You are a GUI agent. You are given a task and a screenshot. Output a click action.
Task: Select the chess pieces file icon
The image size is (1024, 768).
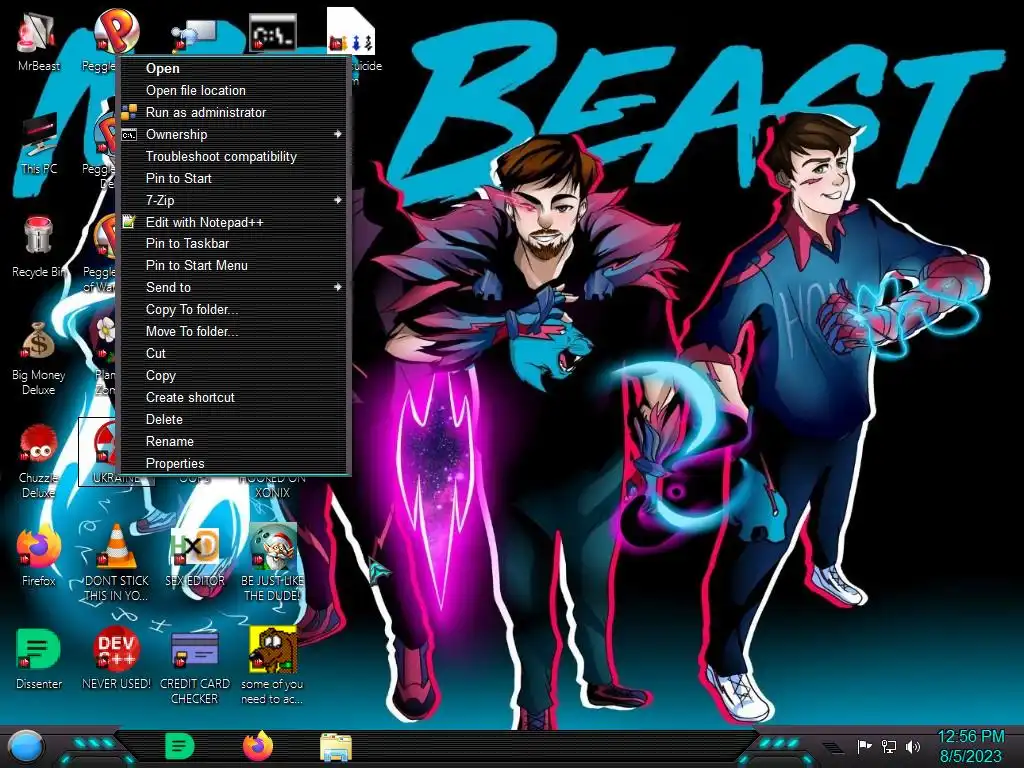tap(350, 30)
